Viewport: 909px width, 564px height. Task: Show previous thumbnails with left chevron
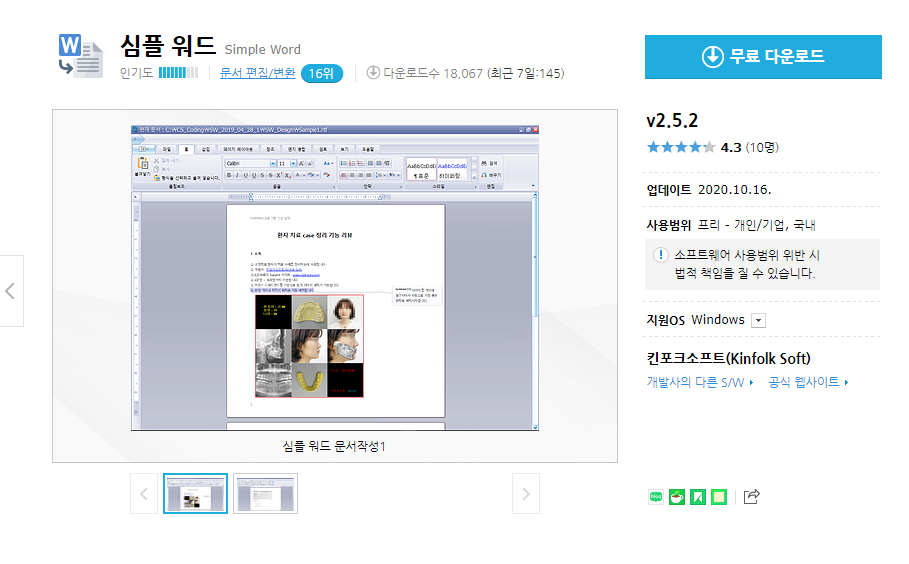coord(144,494)
